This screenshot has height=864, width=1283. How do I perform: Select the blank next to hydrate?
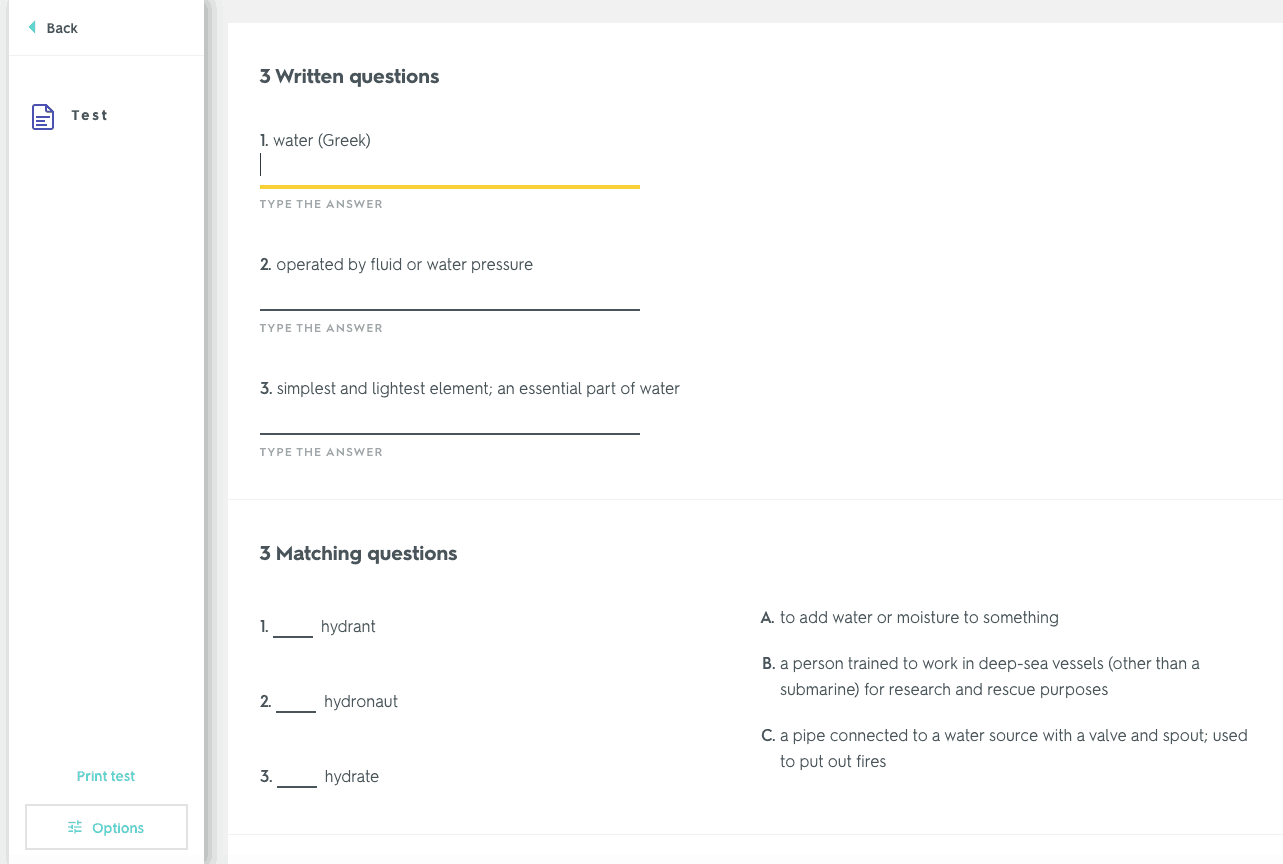click(297, 778)
